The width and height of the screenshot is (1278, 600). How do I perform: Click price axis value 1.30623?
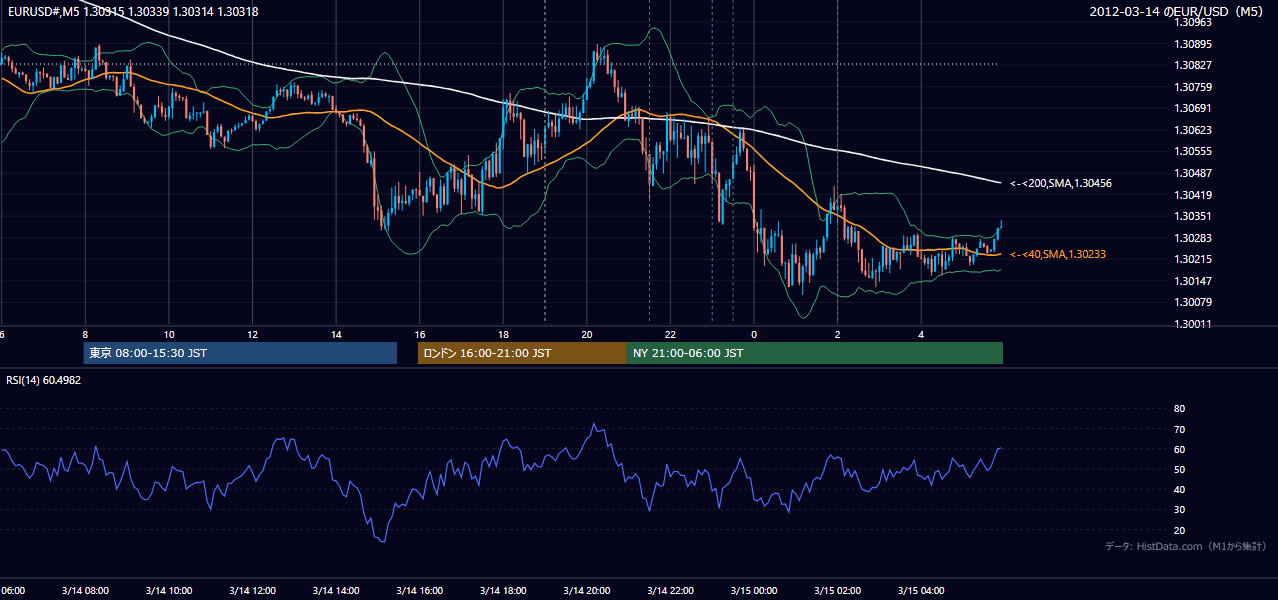[x=1192, y=130]
